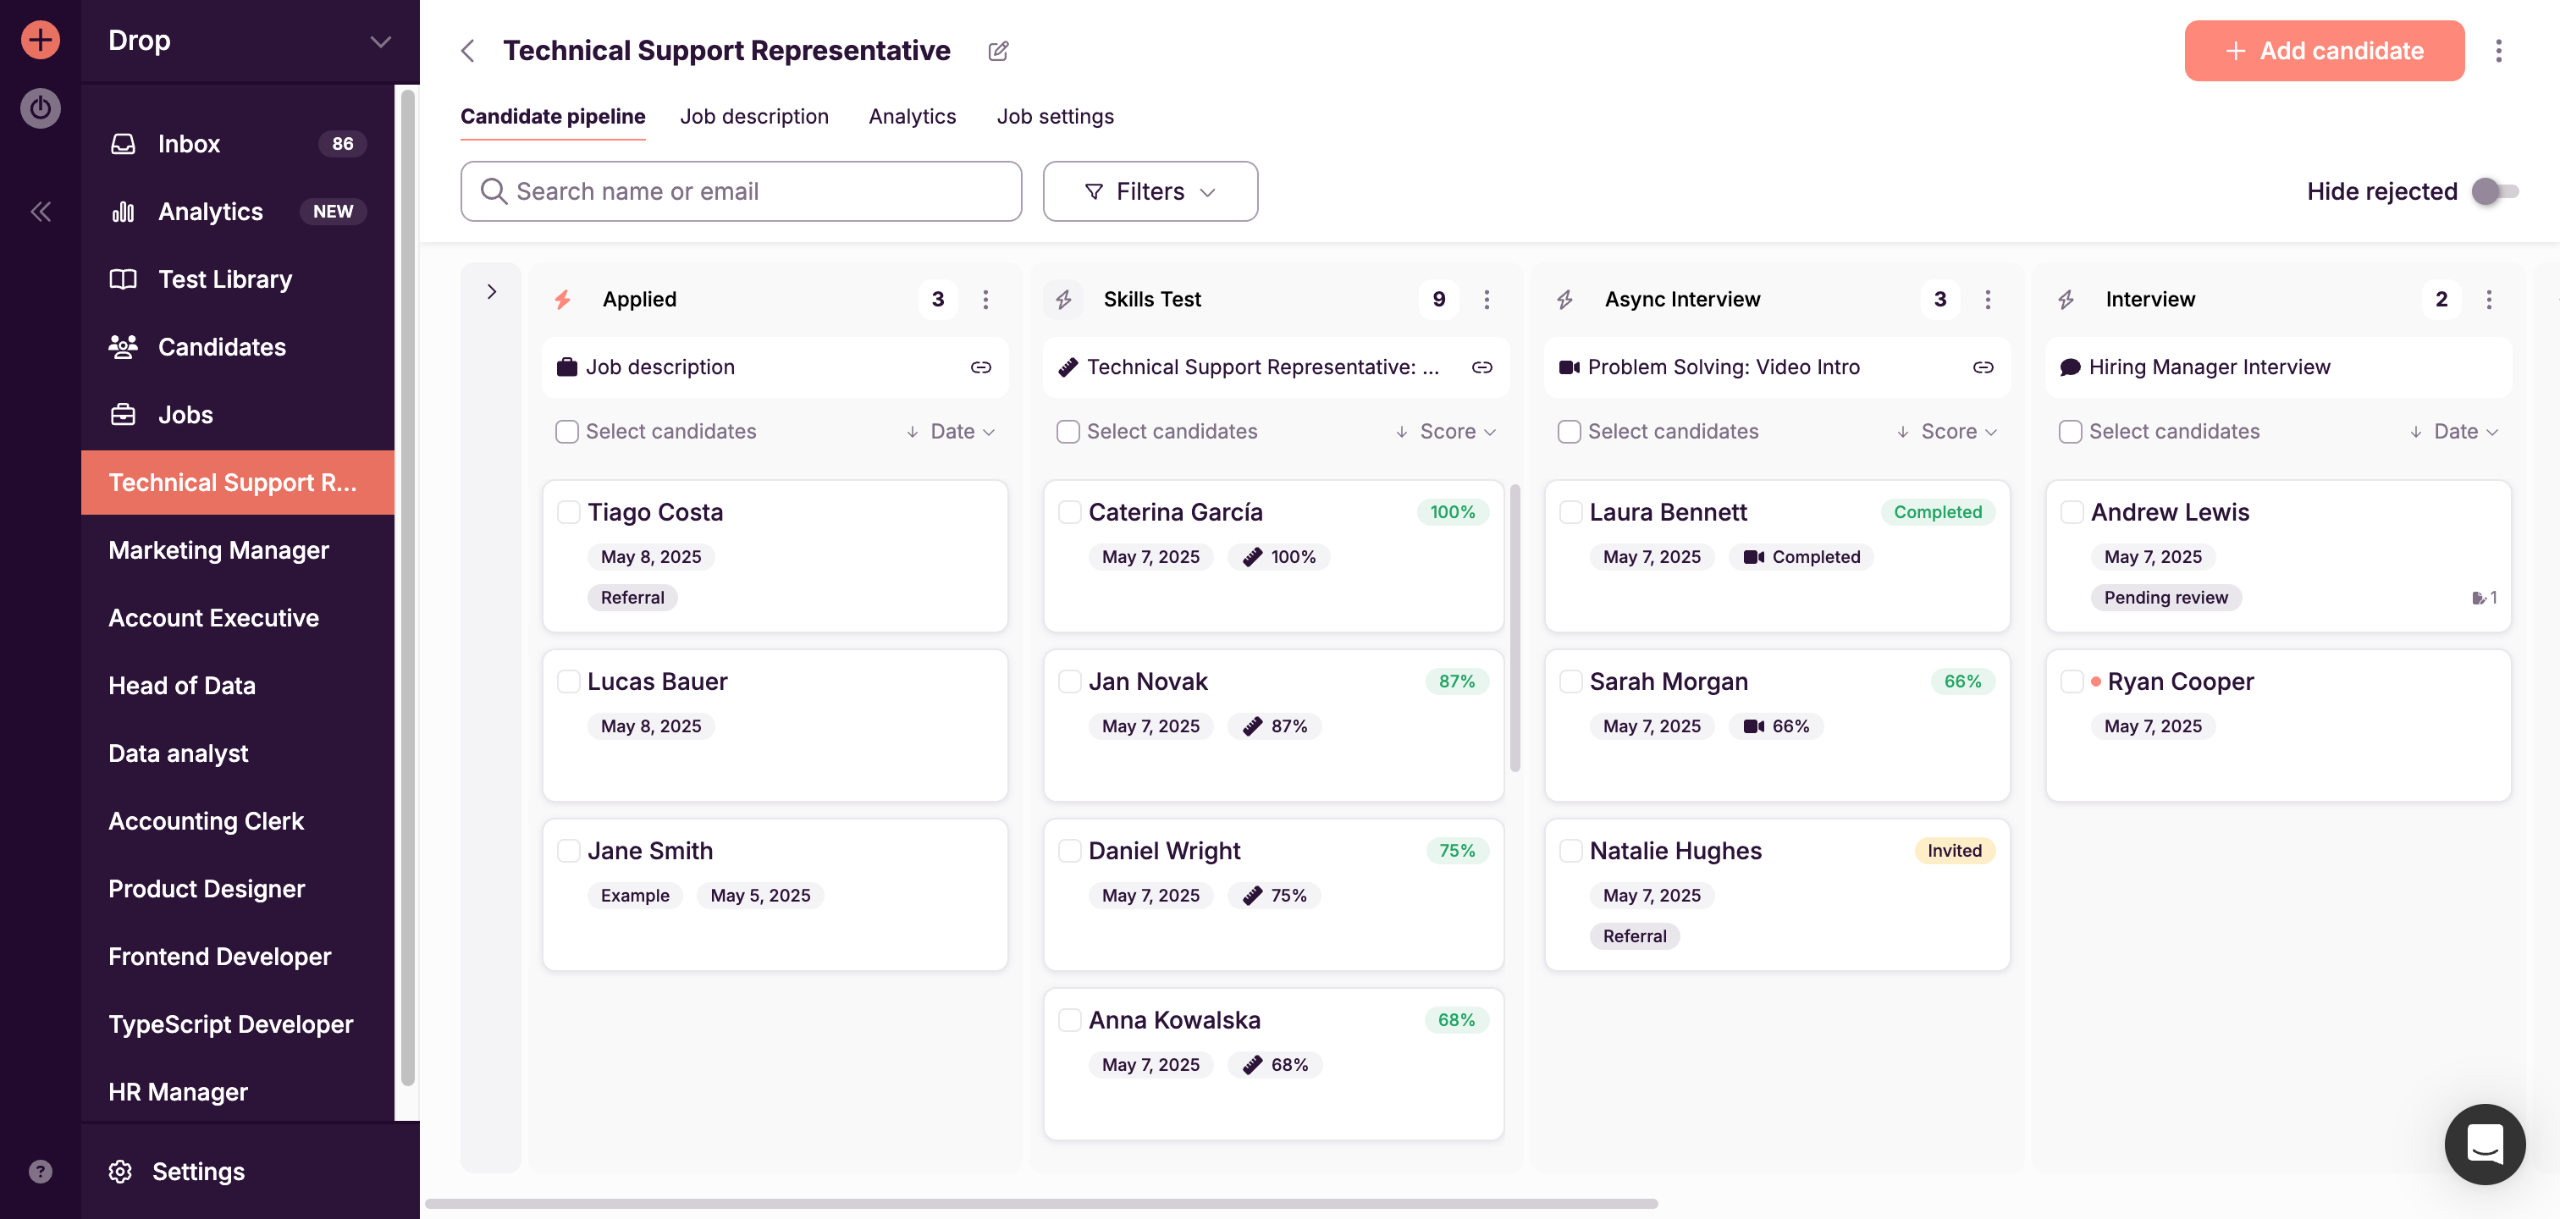
Task: Click Async Interview lightning automation icon
Action: coord(1565,299)
